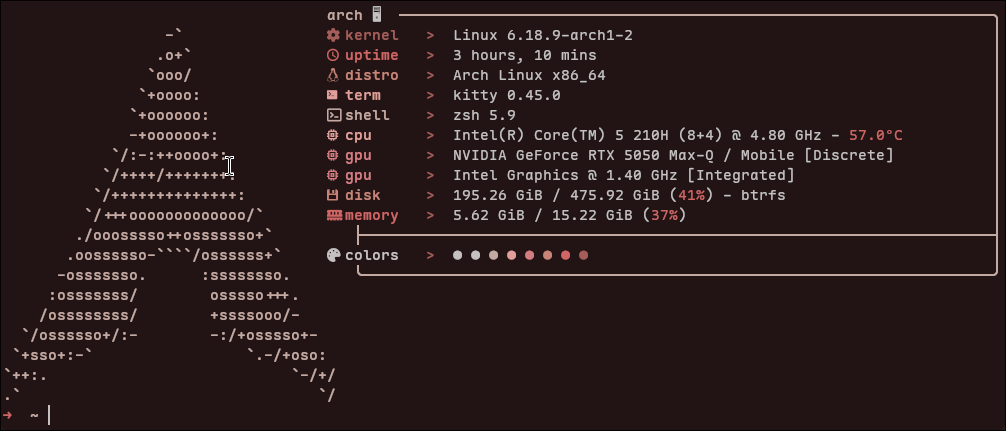Click the 'kitty 0.45.0' value
The width and height of the screenshot is (1006, 431).
click(x=507, y=95)
